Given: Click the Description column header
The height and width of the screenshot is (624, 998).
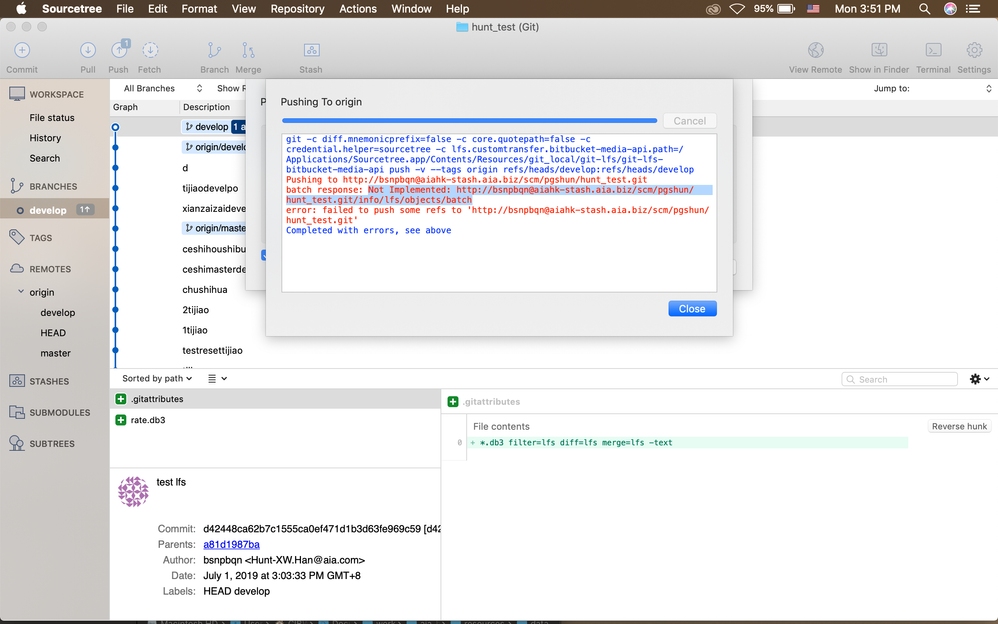Looking at the screenshot, I should pyautogui.click(x=206, y=107).
